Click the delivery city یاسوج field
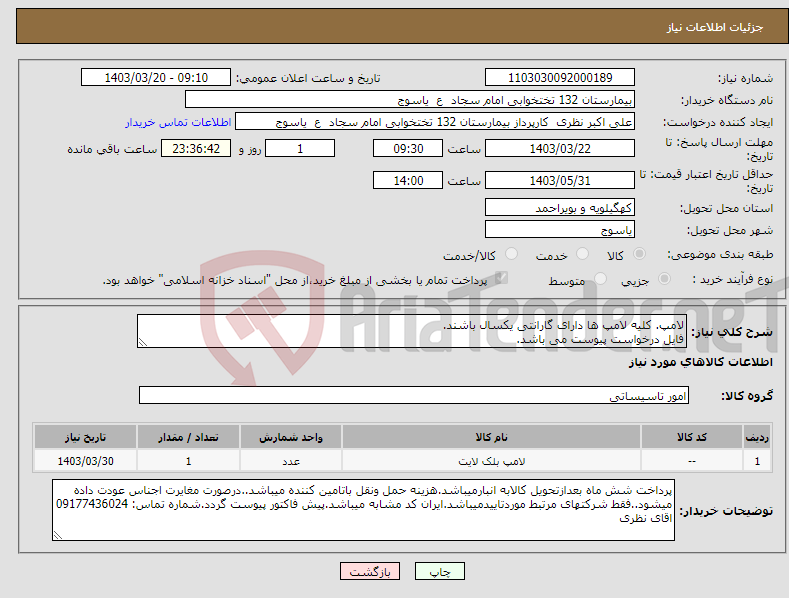 click(560, 230)
